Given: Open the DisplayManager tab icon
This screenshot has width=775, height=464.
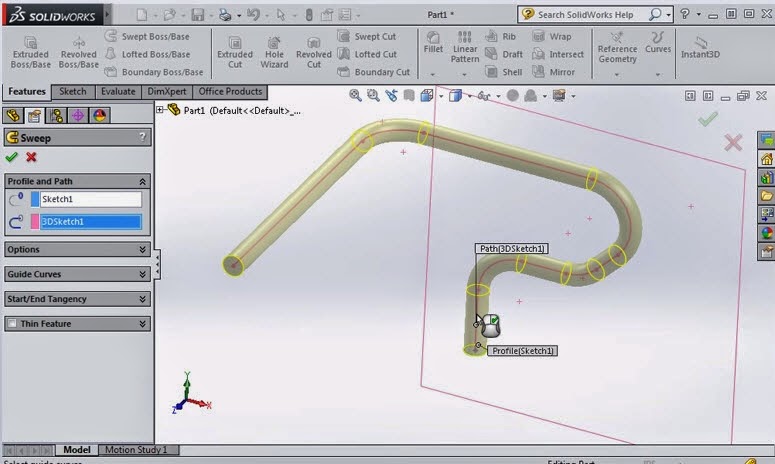Looking at the screenshot, I should (x=99, y=115).
